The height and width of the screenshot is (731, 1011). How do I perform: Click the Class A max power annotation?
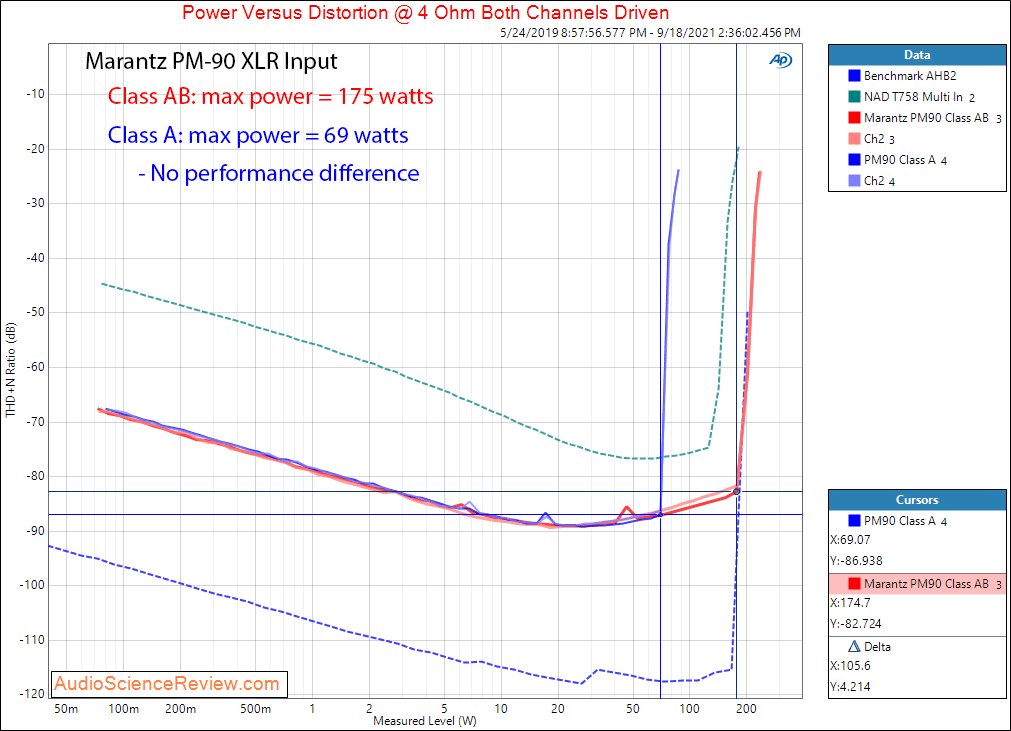pos(258,135)
